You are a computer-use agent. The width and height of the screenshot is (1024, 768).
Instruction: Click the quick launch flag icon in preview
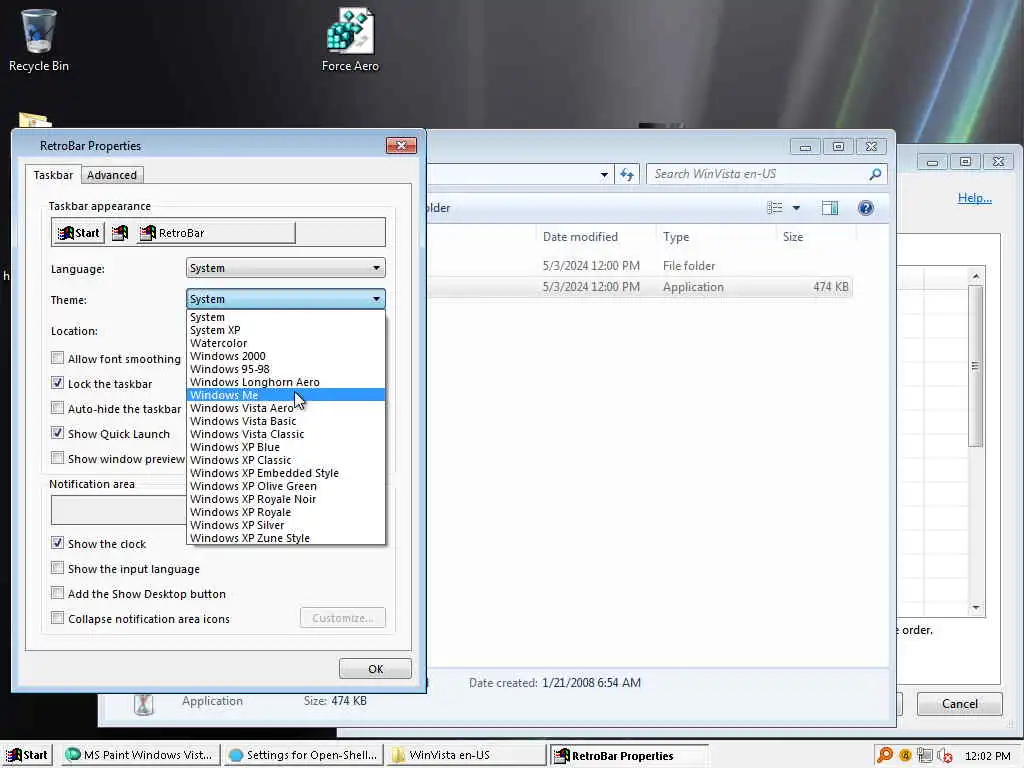coord(120,233)
